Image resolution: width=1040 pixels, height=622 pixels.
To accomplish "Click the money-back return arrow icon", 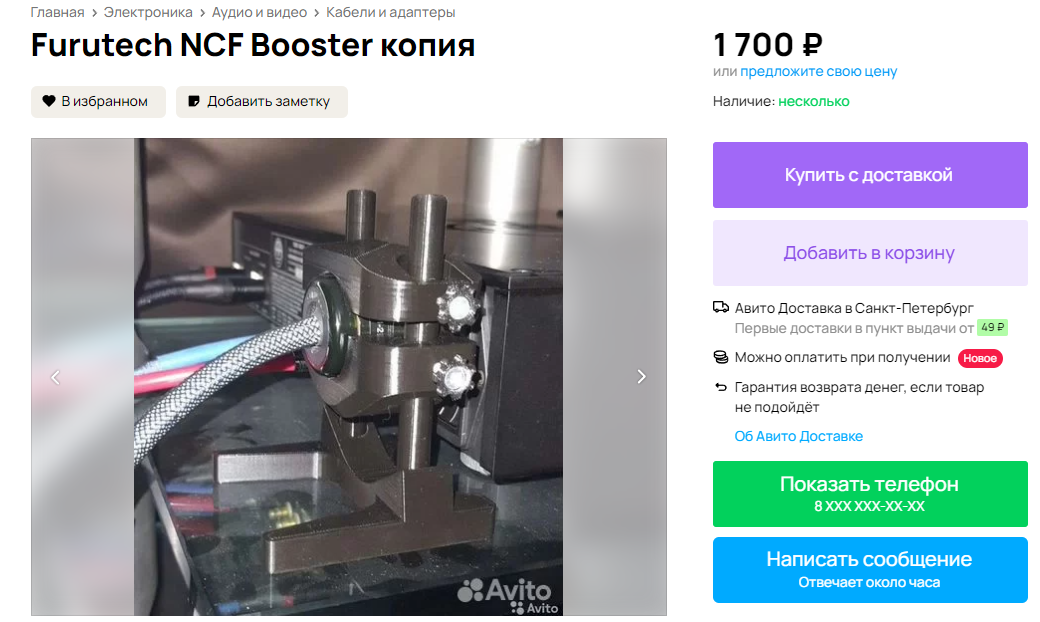I will pyautogui.click(x=720, y=387).
